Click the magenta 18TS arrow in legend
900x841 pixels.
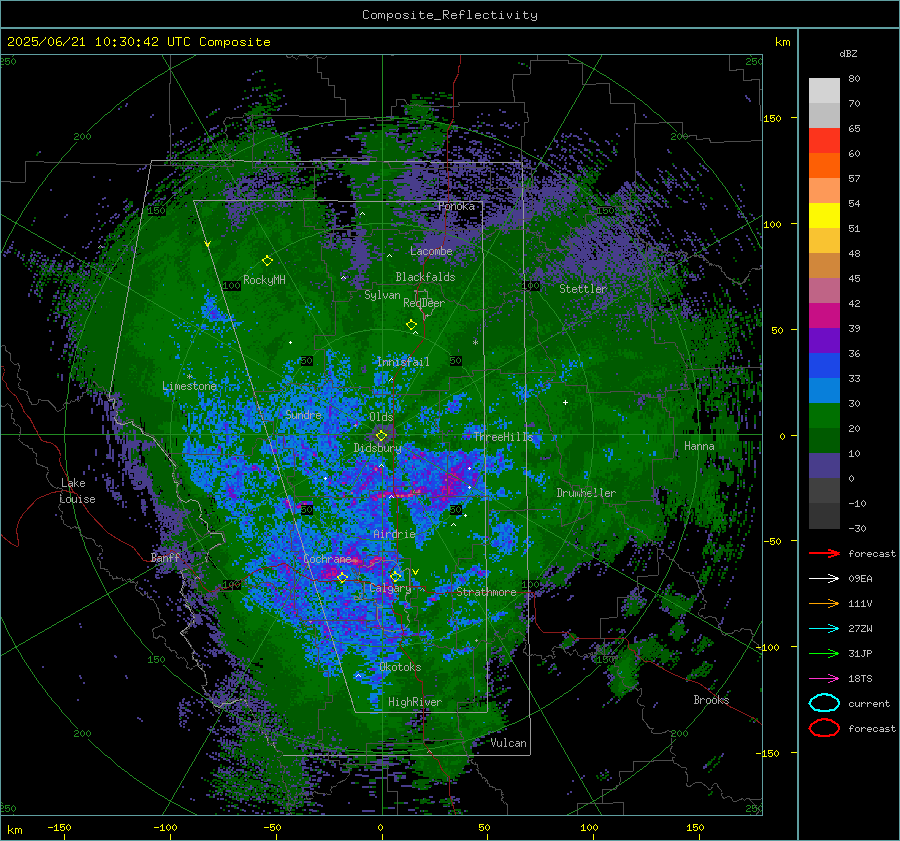(824, 679)
